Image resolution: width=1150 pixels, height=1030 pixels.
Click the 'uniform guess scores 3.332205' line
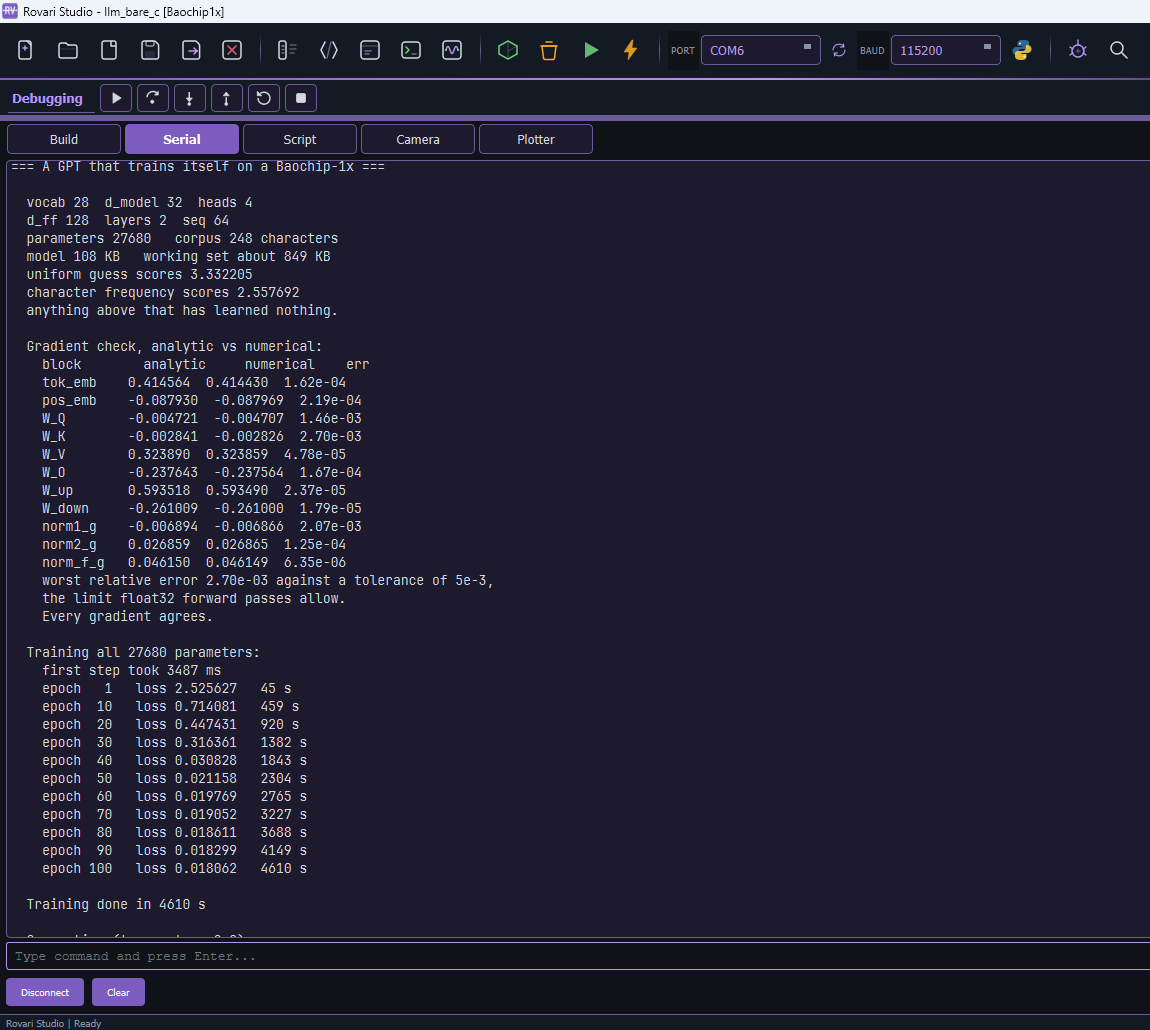[139, 274]
